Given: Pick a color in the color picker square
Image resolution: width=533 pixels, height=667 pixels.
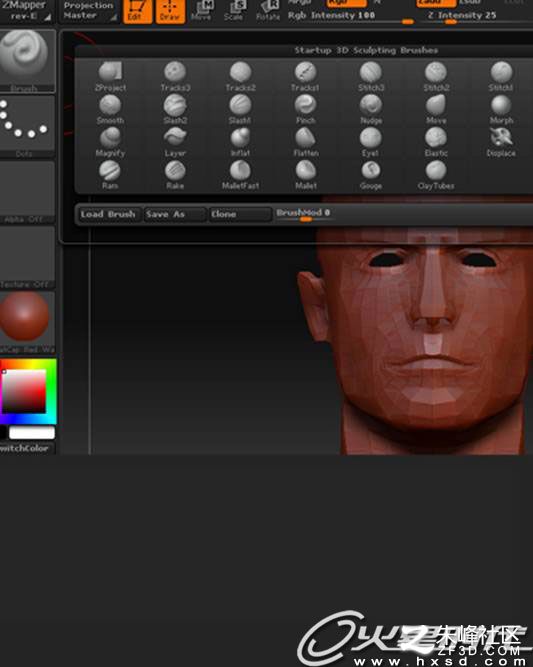Looking at the screenshot, I should pyautogui.click(x=24, y=391).
